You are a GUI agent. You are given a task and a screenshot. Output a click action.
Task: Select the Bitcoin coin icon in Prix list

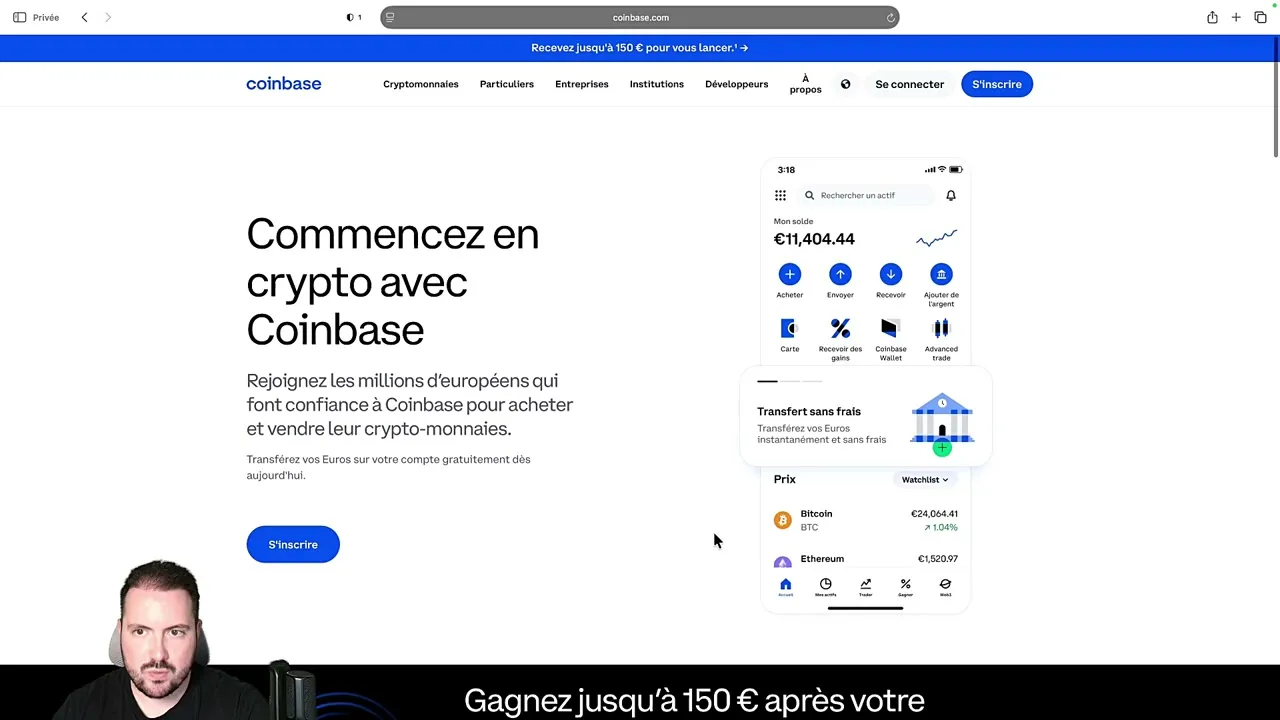pyautogui.click(x=783, y=520)
